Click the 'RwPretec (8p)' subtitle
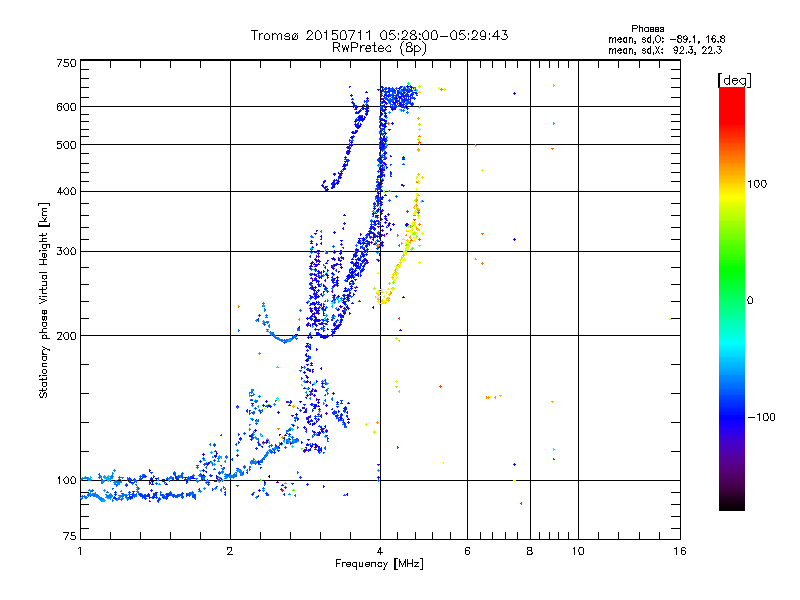The height and width of the screenshot is (600, 800). (379, 48)
